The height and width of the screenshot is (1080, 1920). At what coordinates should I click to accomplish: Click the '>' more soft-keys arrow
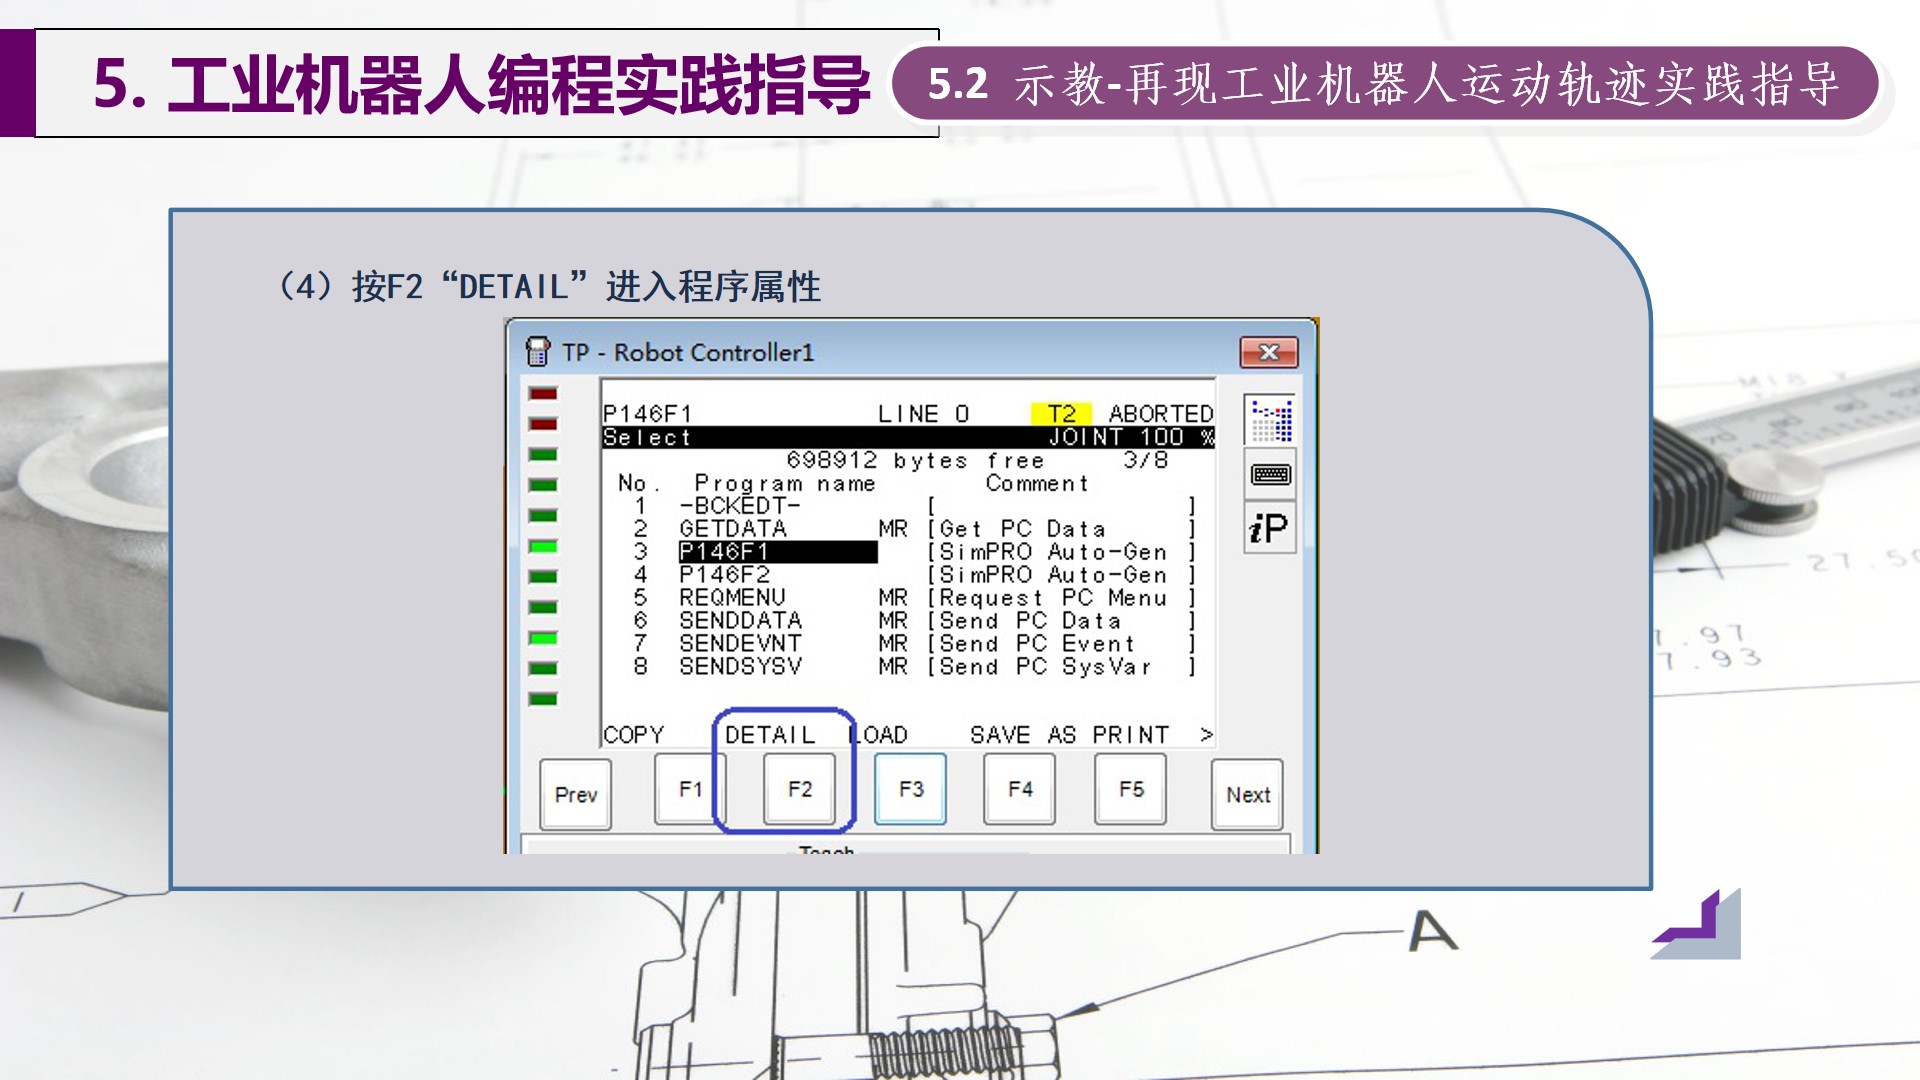[x=1206, y=735]
